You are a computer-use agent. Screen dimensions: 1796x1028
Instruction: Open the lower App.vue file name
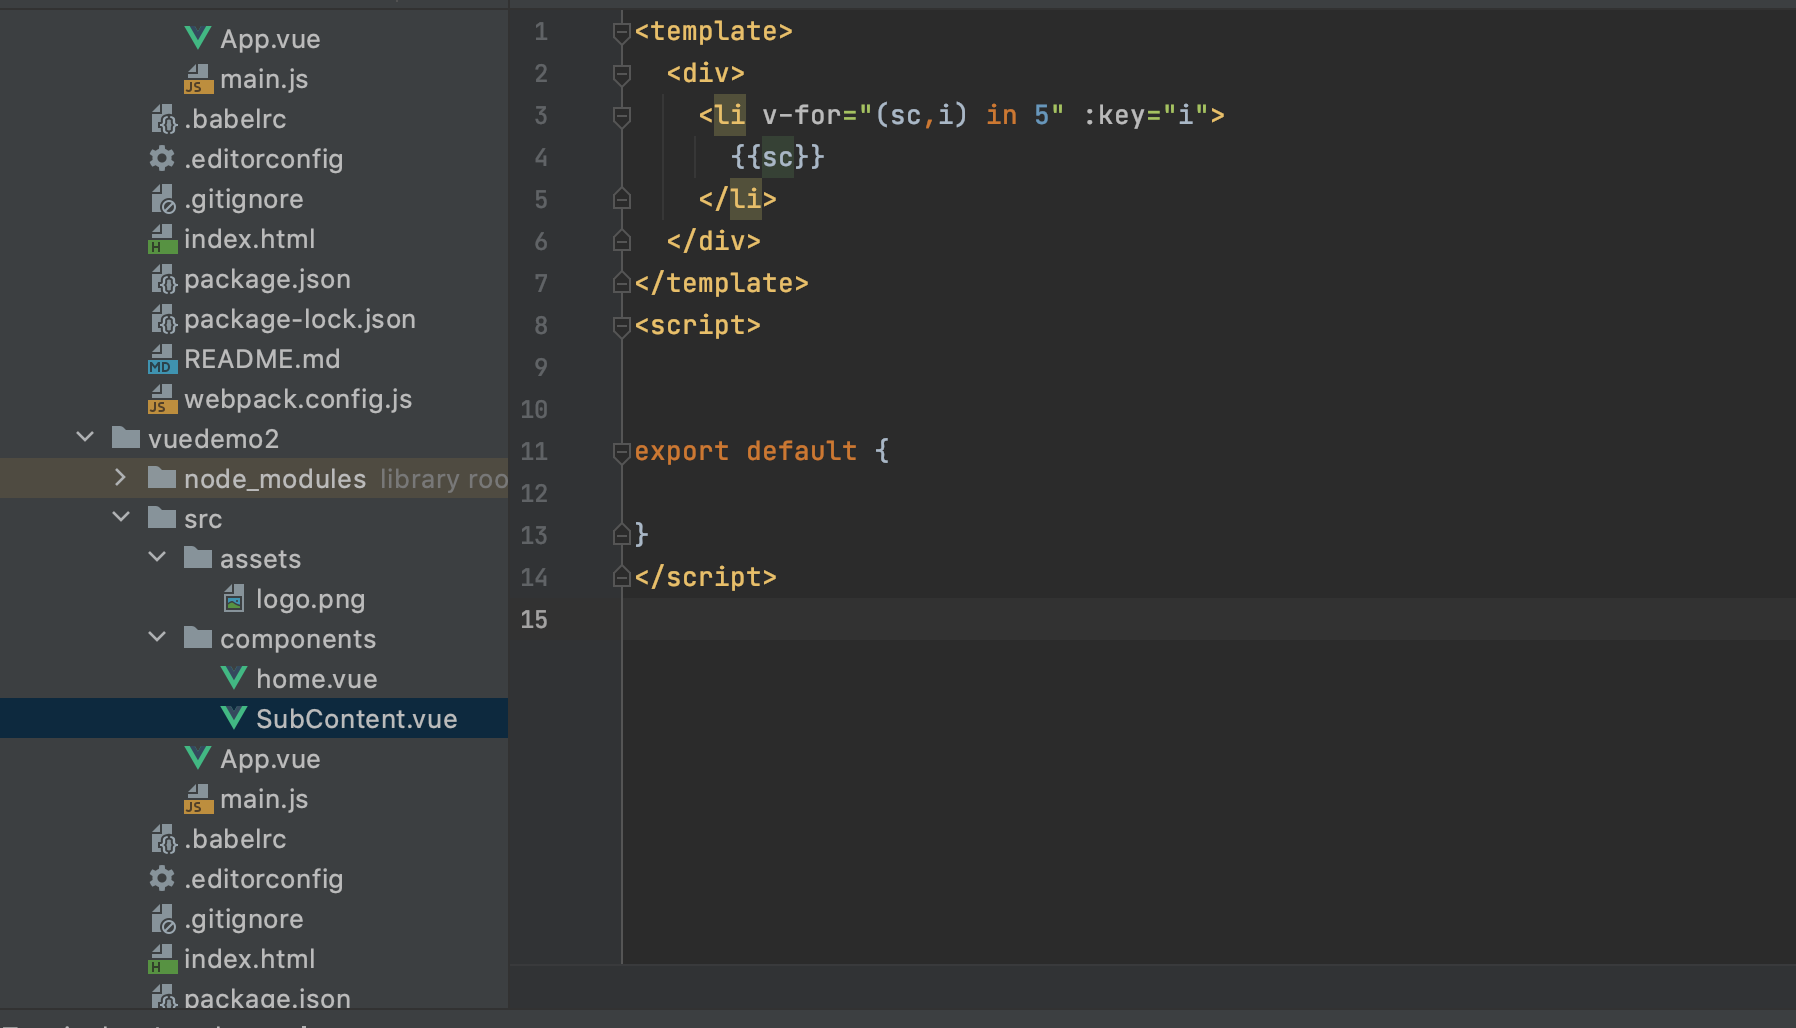[x=270, y=759]
